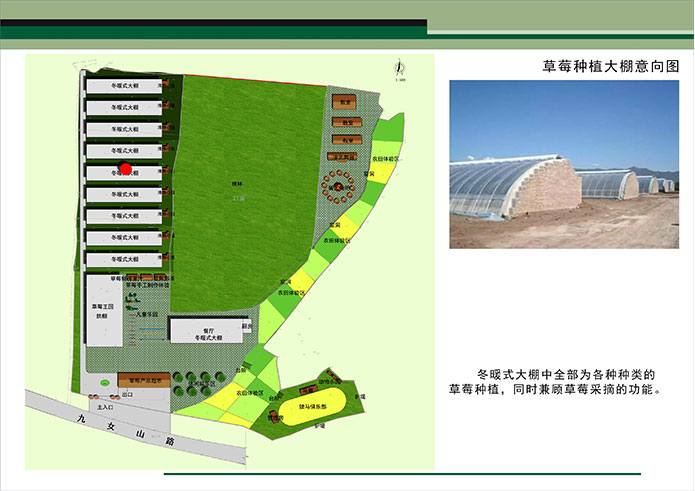Click the 儿童乐园 label
The width and height of the screenshot is (695, 491).
147,314
